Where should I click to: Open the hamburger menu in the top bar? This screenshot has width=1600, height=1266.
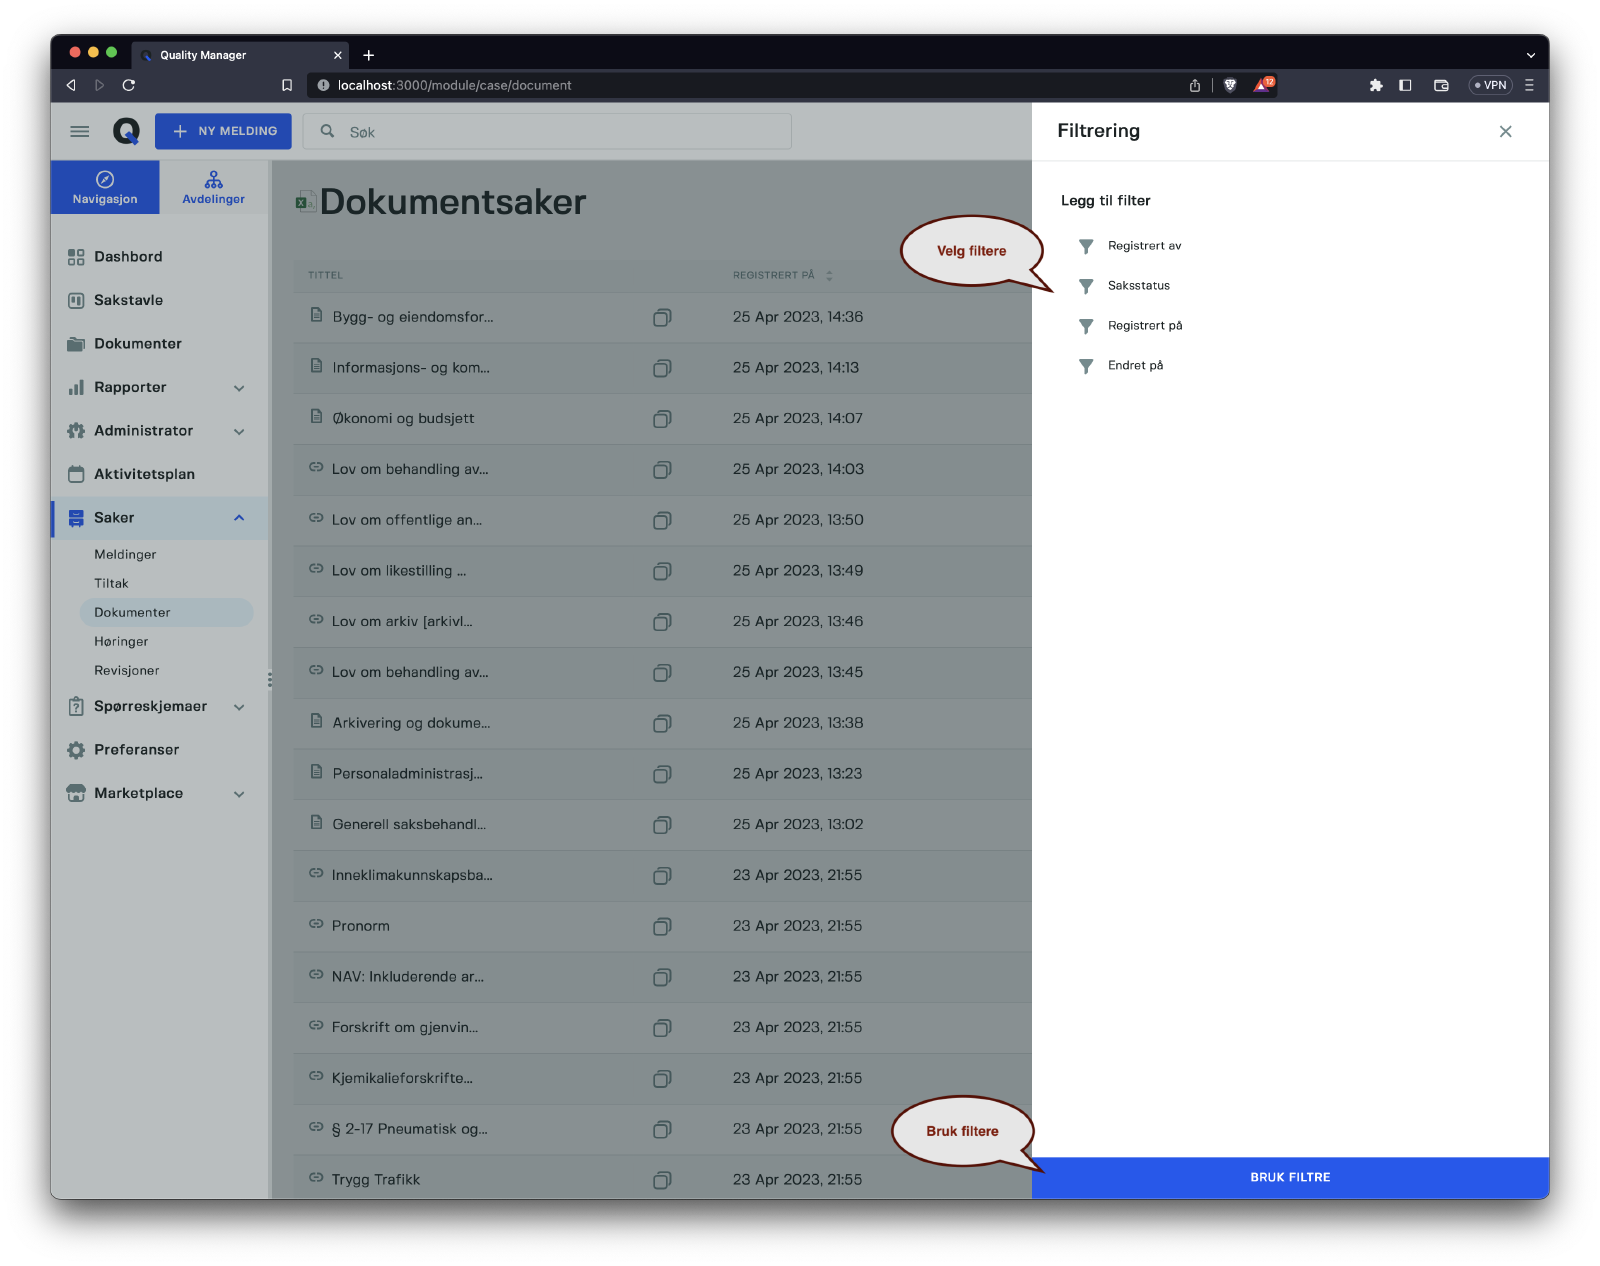click(80, 131)
